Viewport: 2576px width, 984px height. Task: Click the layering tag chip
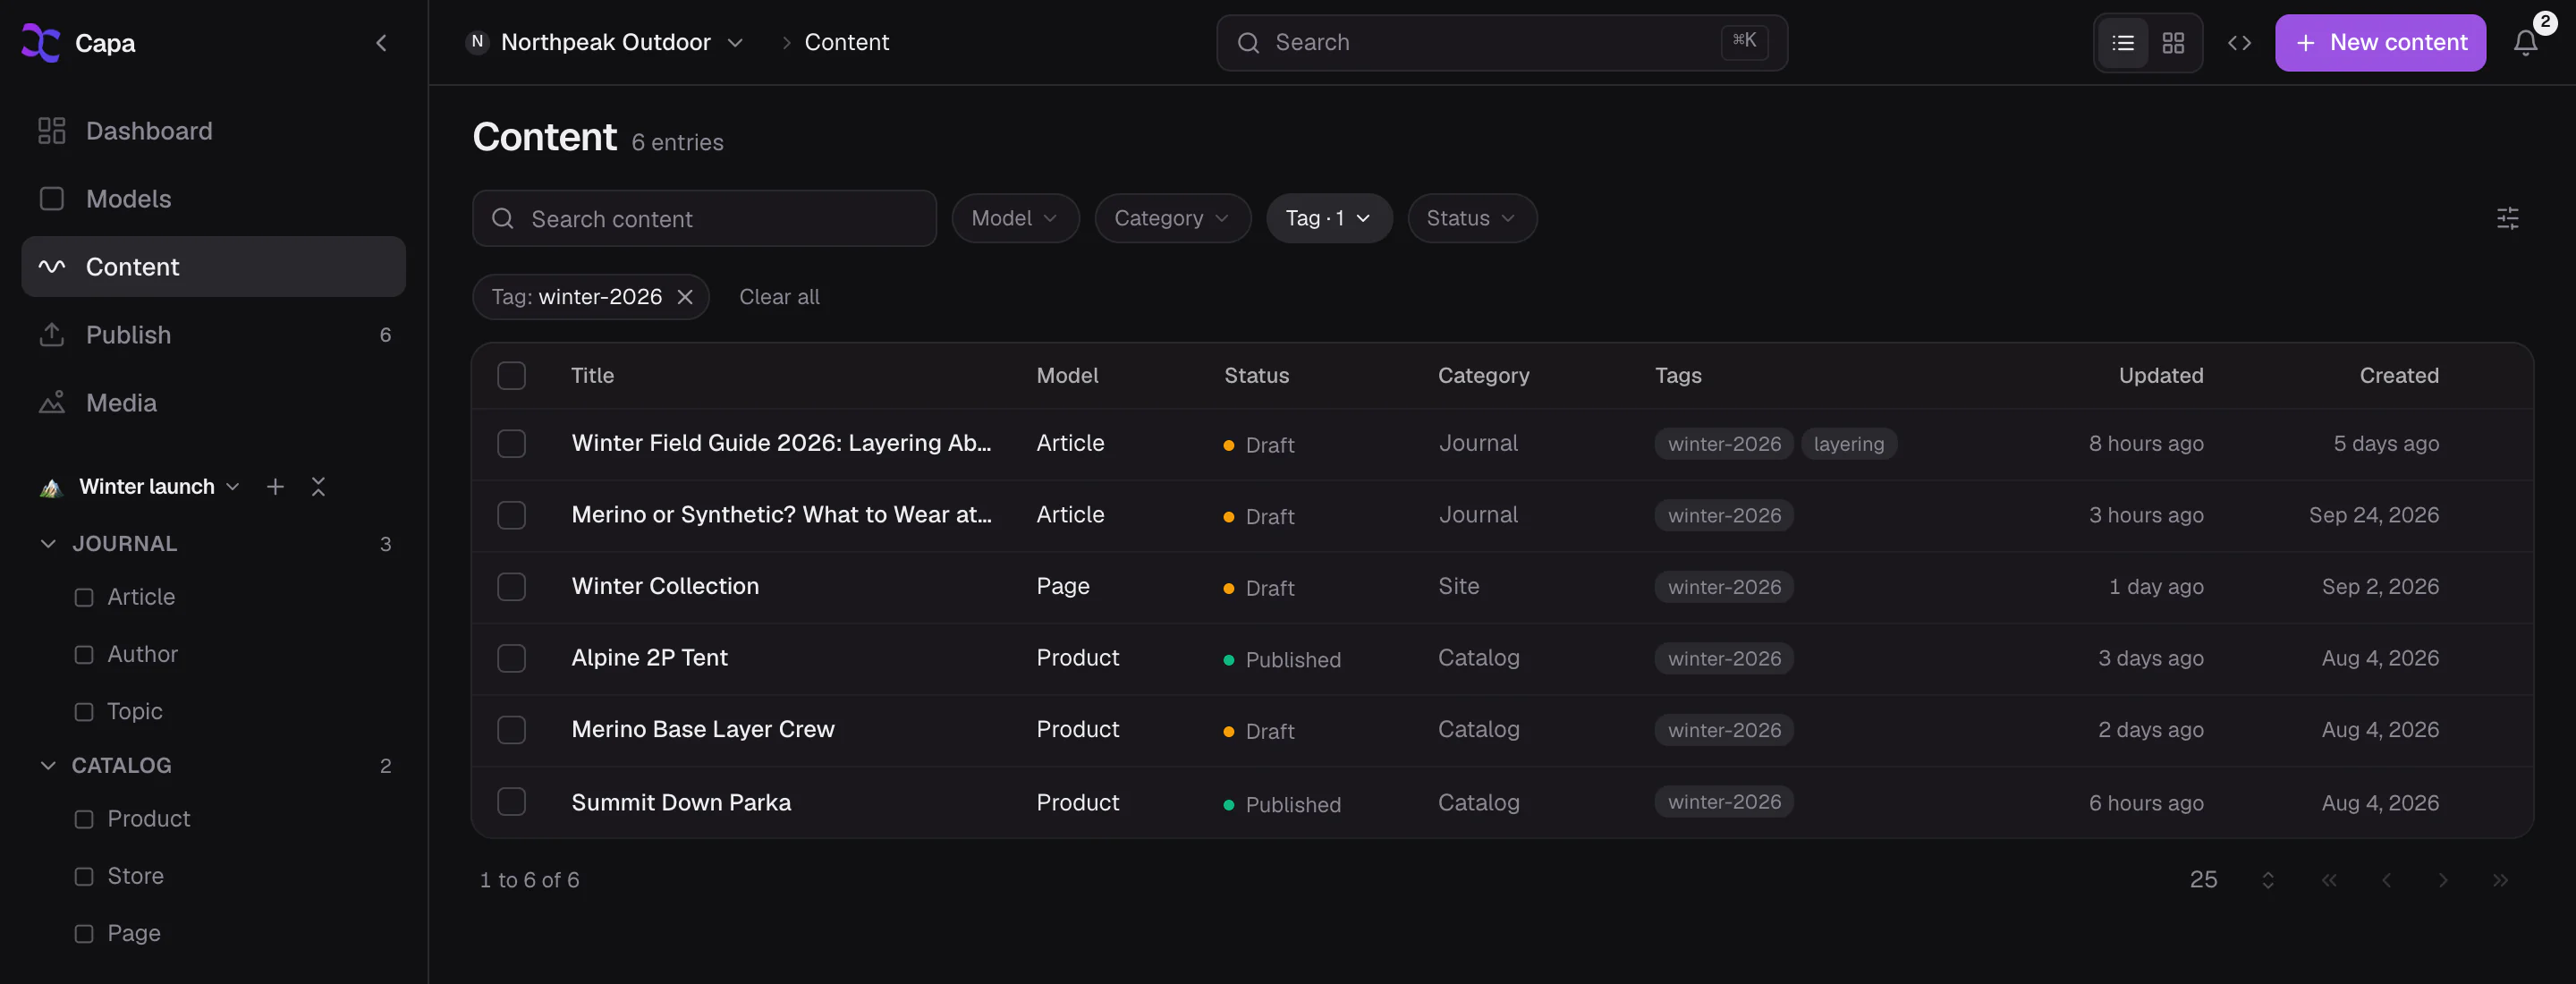[x=1848, y=444]
